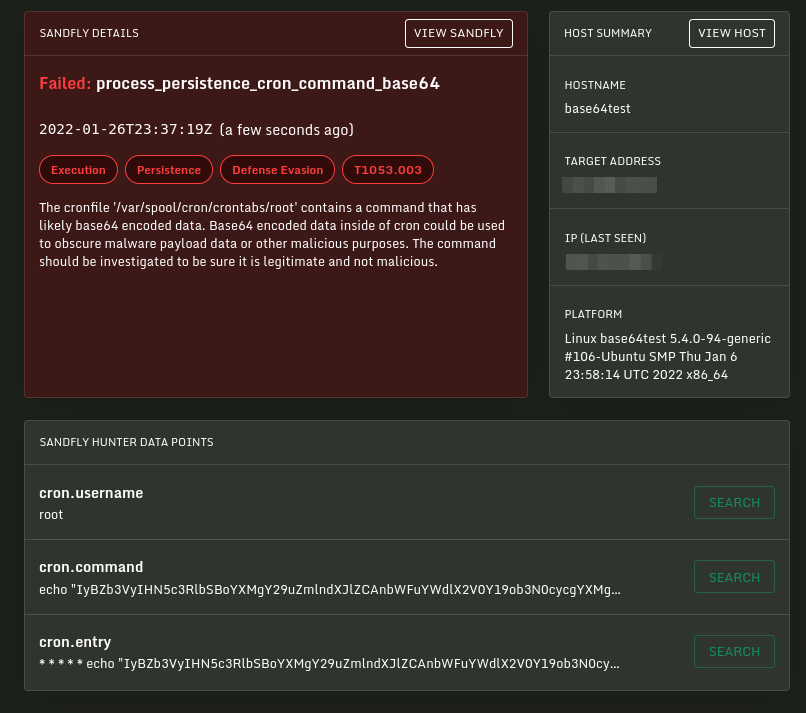Click the cron.command echo base64 string
Viewport: 806px width, 713px height.
coord(330,590)
